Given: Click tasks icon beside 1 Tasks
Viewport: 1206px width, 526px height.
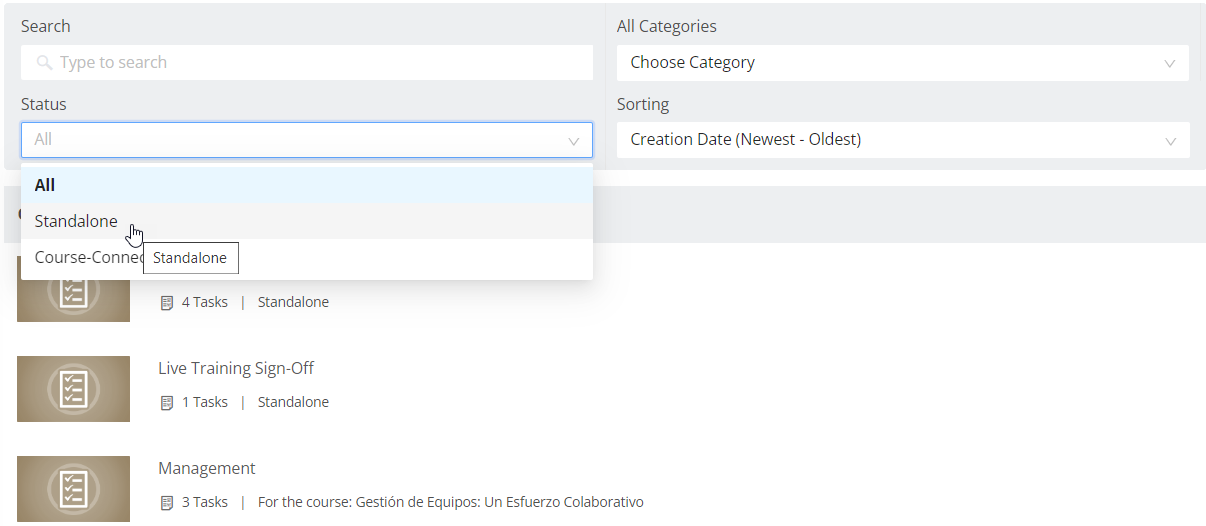Looking at the screenshot, I should point(167,403).
